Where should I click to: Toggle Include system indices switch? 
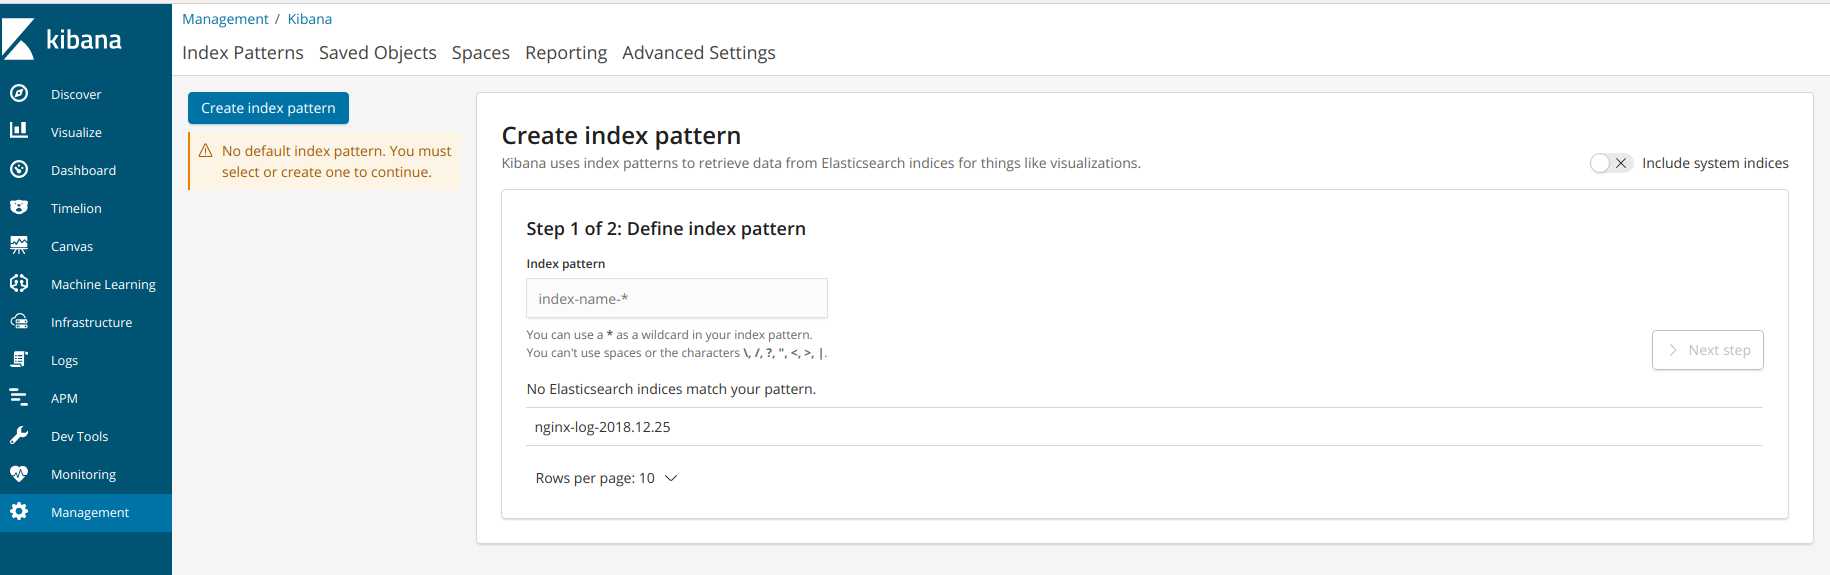[x=1610, y=163]
